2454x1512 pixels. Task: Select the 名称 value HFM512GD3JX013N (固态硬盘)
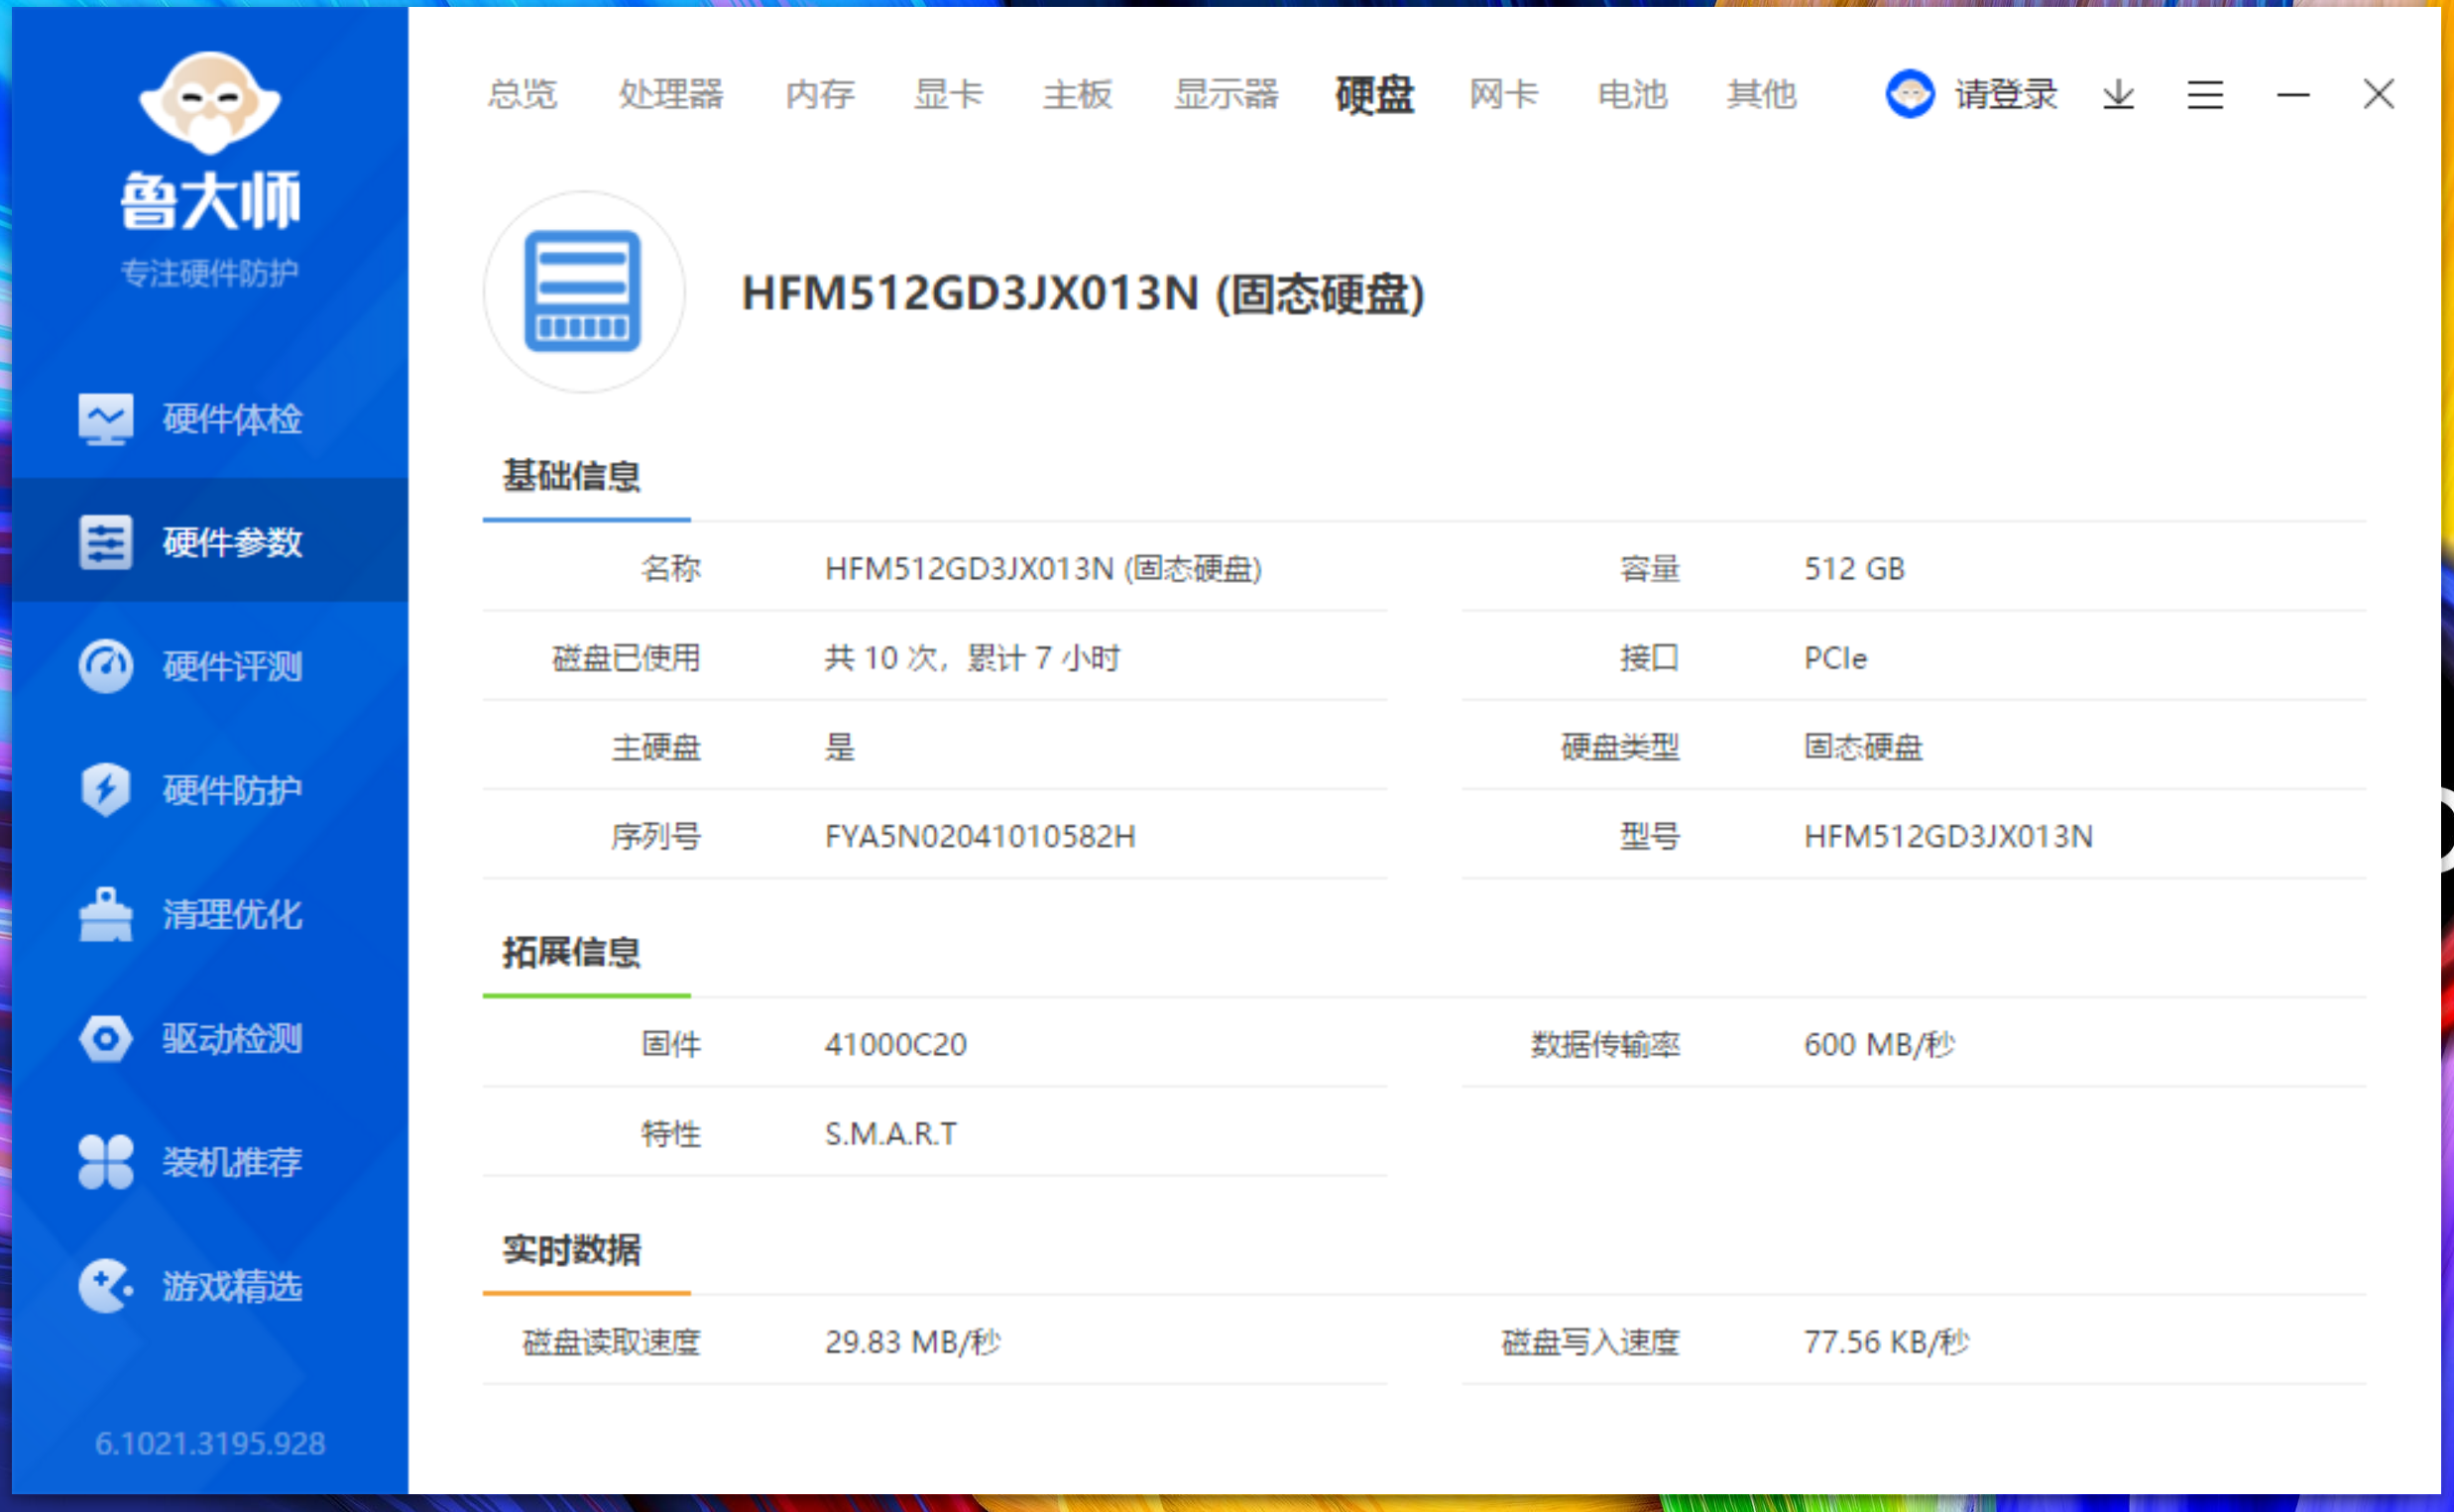click(x=1043, y=569)
